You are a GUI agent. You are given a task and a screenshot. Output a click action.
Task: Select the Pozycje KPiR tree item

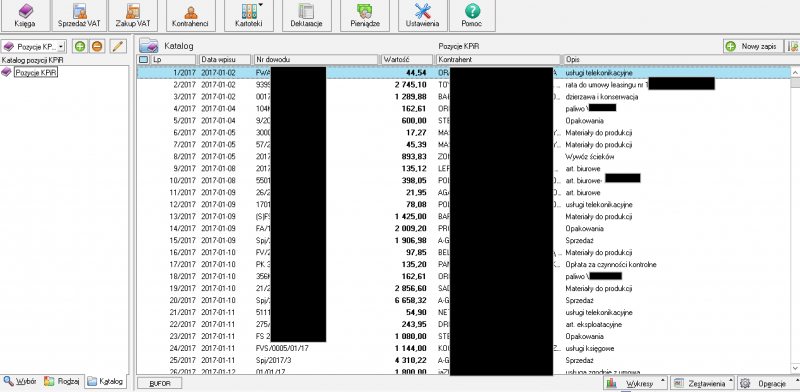pyautogui.click(x=36, y=73)
